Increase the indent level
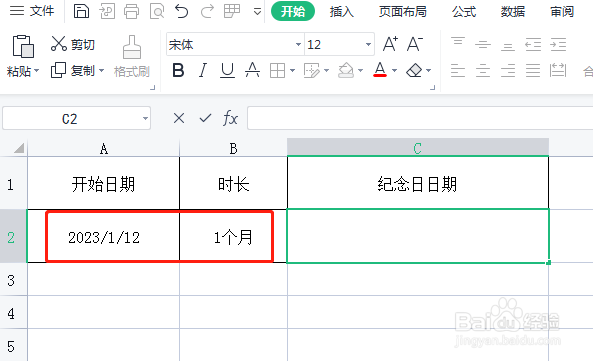Viewport: 593px width, 361px height. click(558, 45)
